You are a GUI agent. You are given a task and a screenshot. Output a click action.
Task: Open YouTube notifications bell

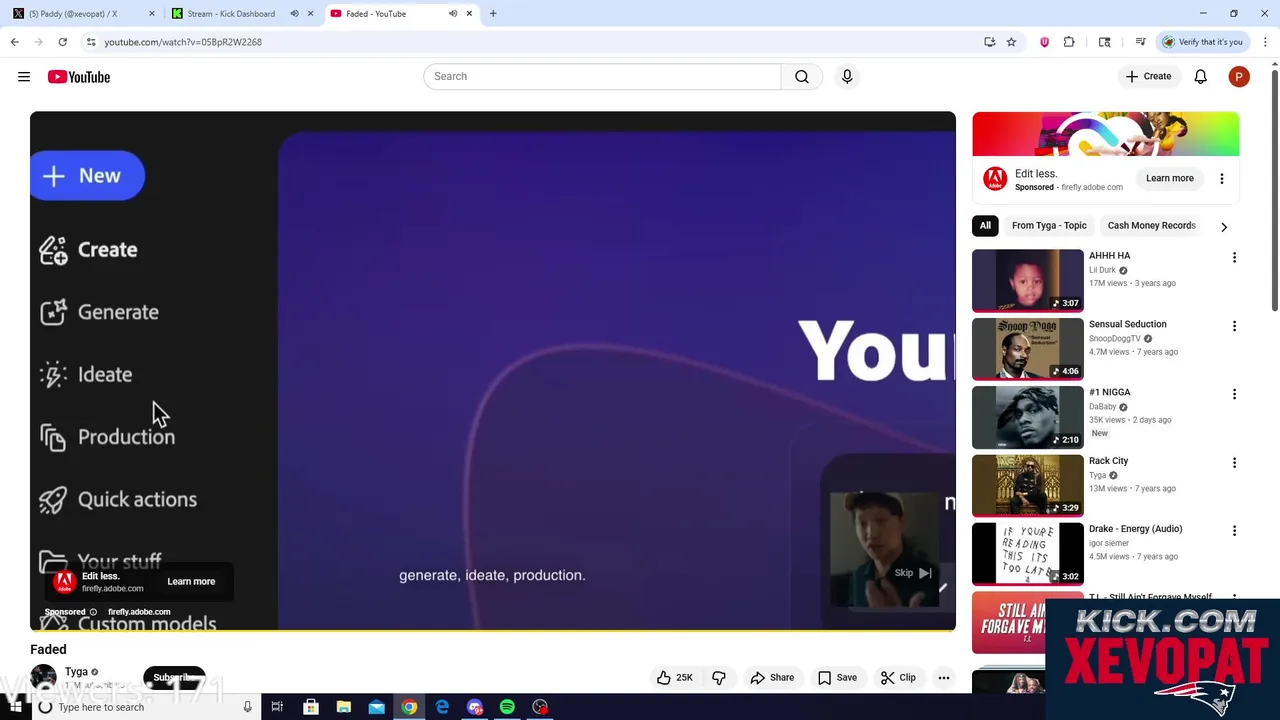pos(1201,77)
